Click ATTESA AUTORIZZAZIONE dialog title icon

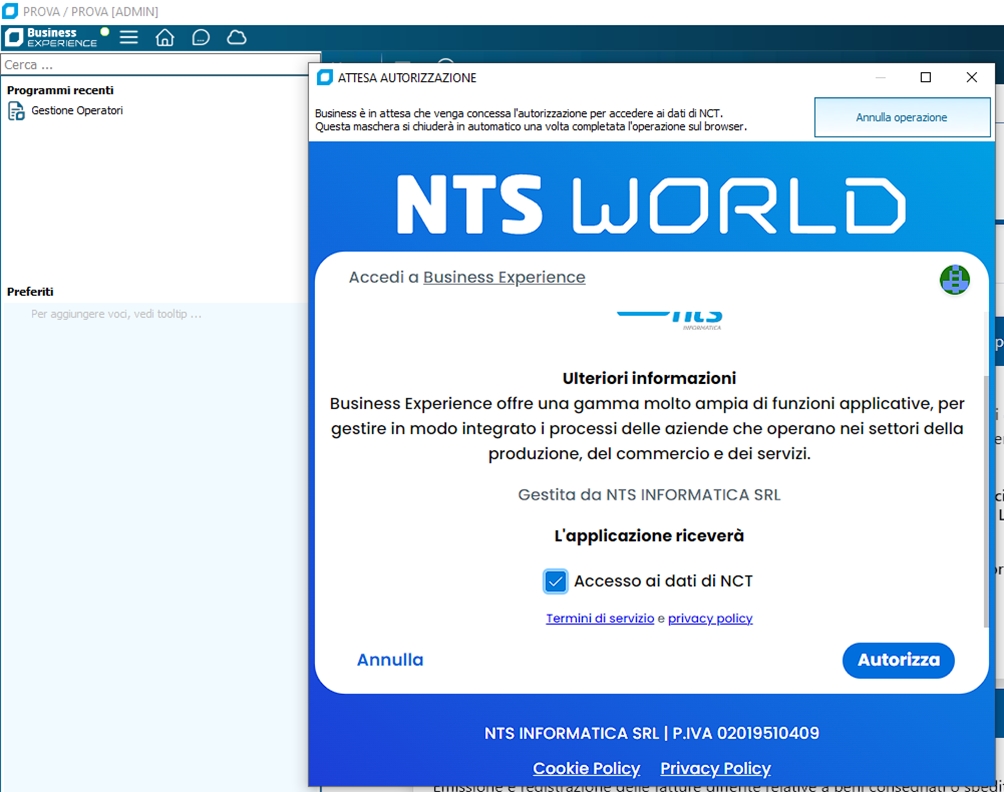(x=325, y=77)
